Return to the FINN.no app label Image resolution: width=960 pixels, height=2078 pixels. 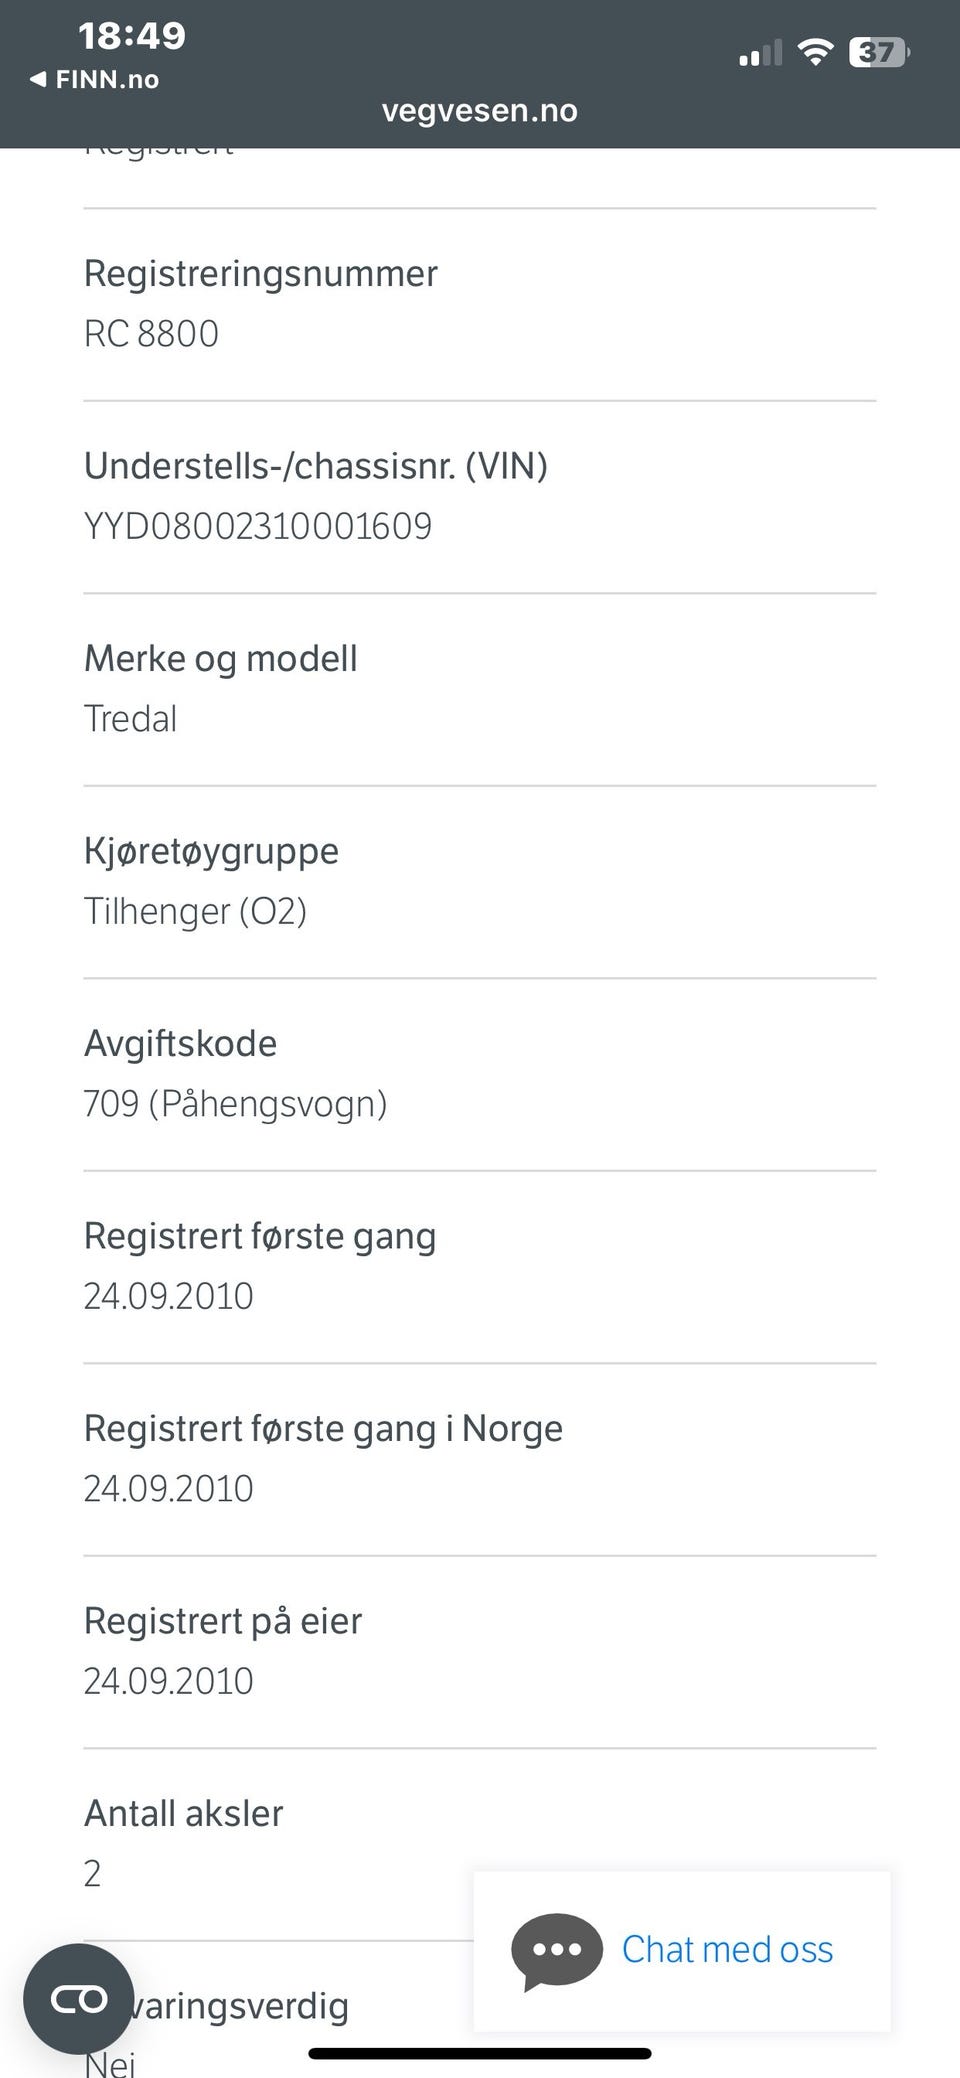pyautogui.click(x=107, y=80)
